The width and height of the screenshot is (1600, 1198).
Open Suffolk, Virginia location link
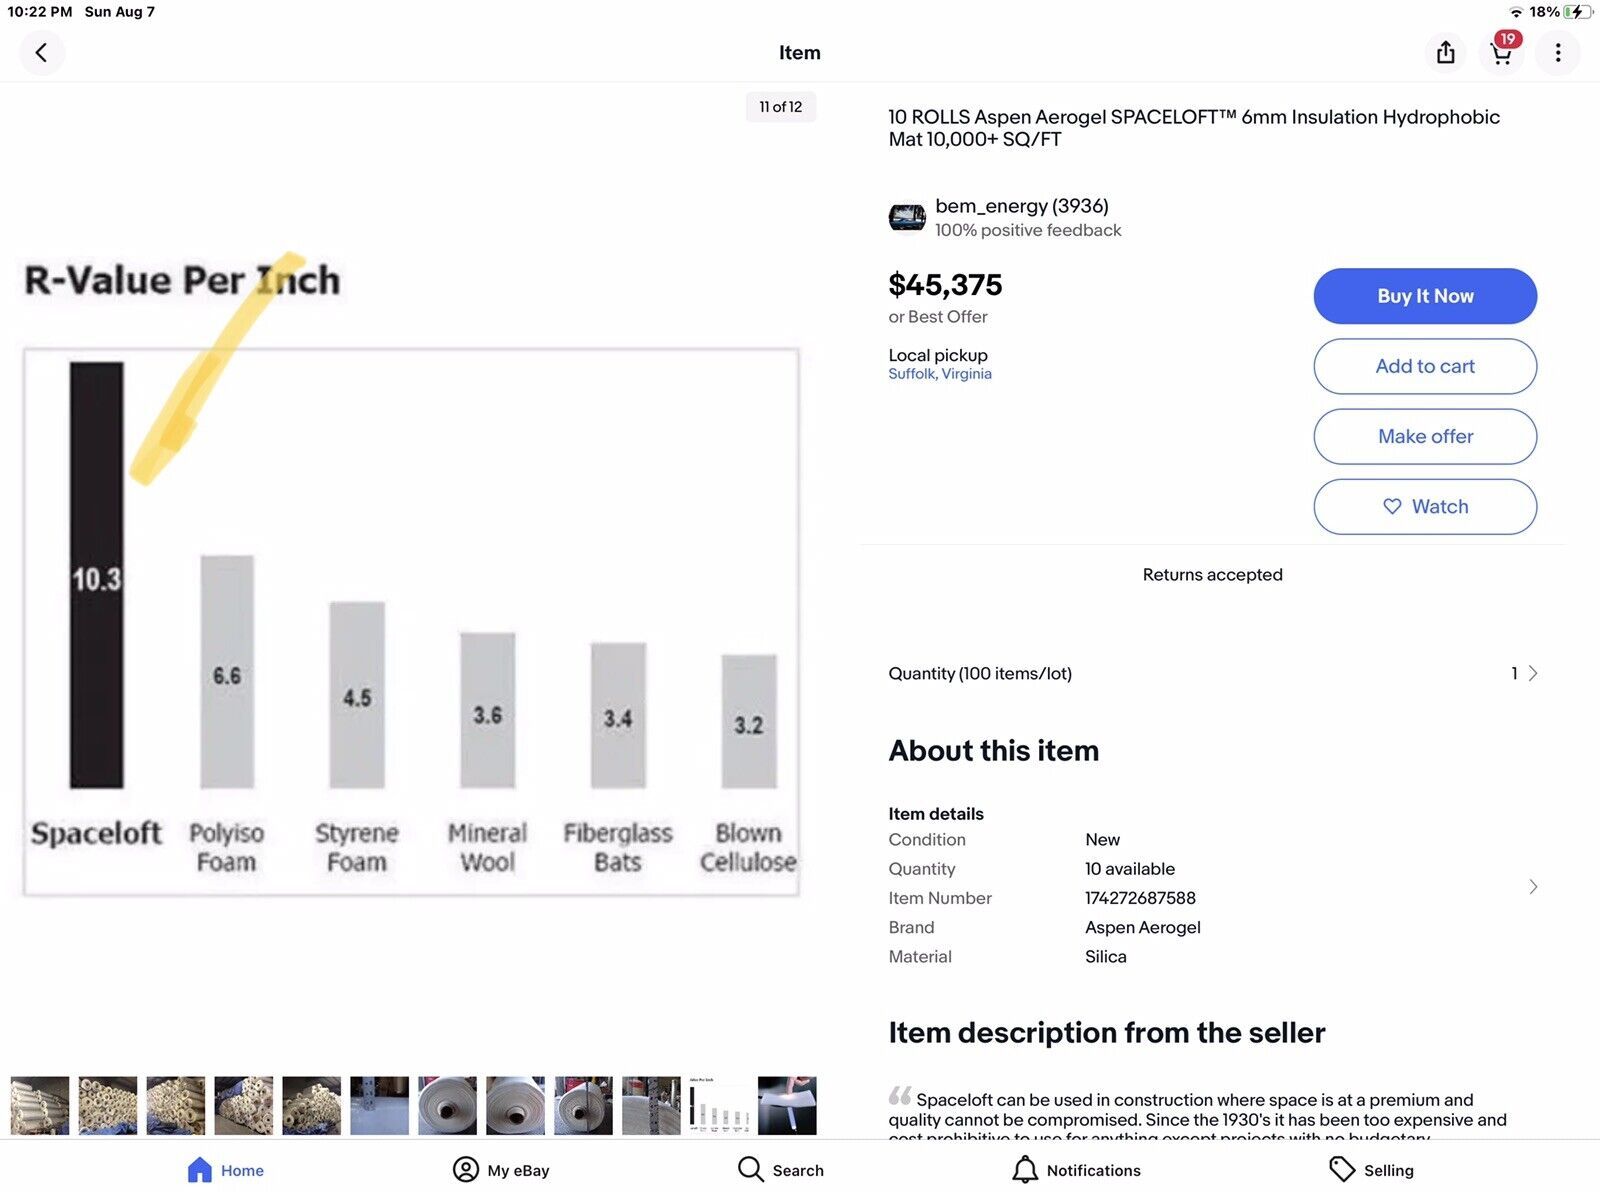pos(940,374)
